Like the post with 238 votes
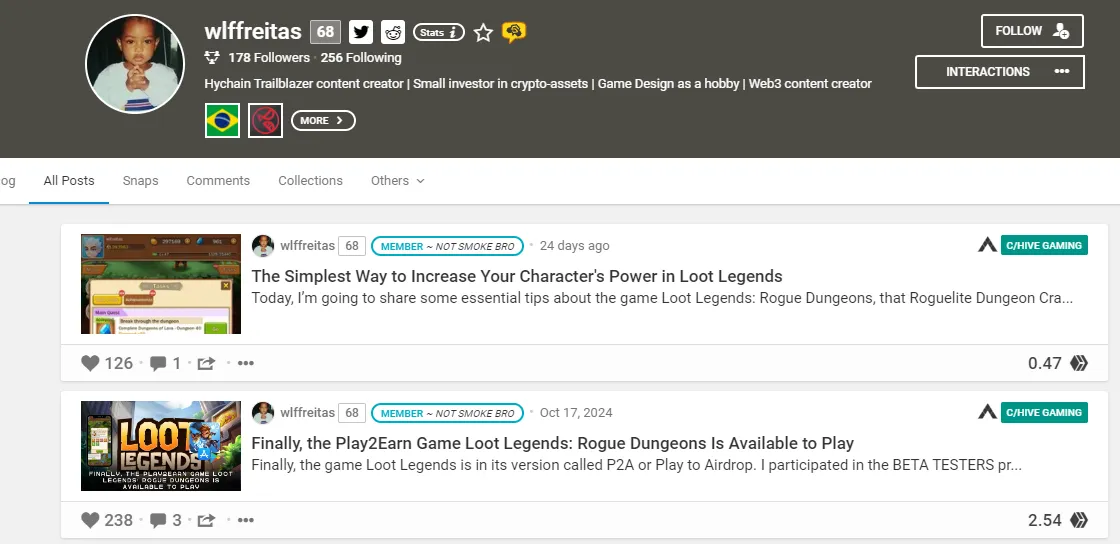 click(x=90, y=520)
